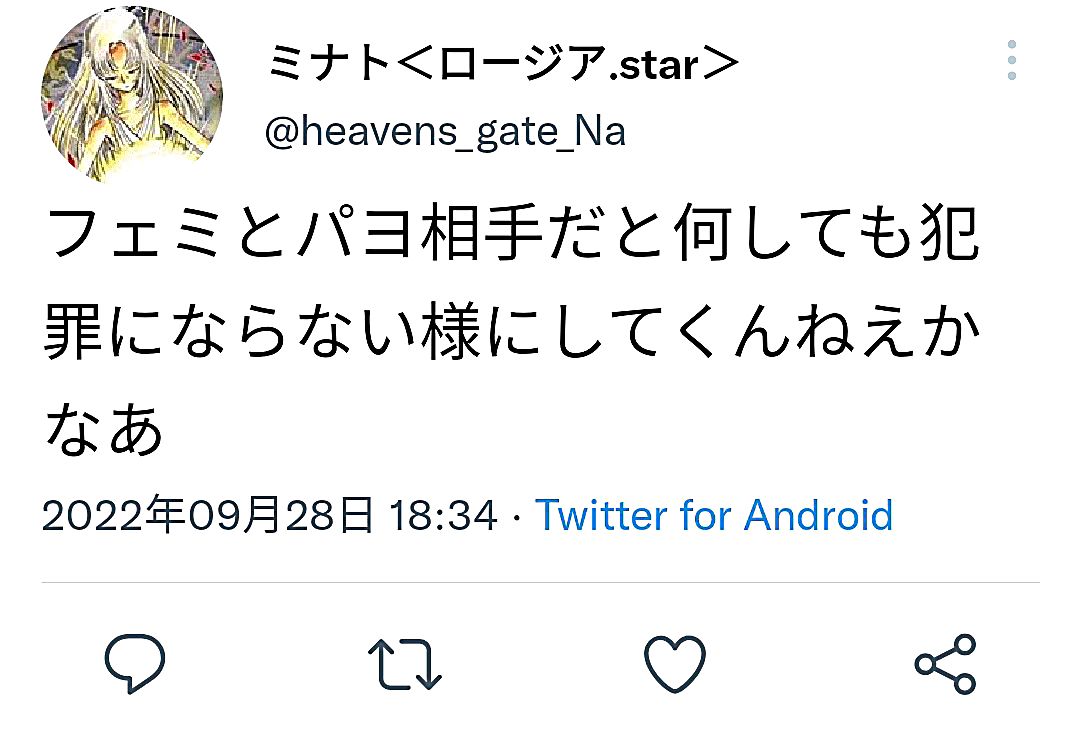Reply to @heavens_gate_Na's tweet
This screenshot has height=734, width=1079.
point(135,662)
